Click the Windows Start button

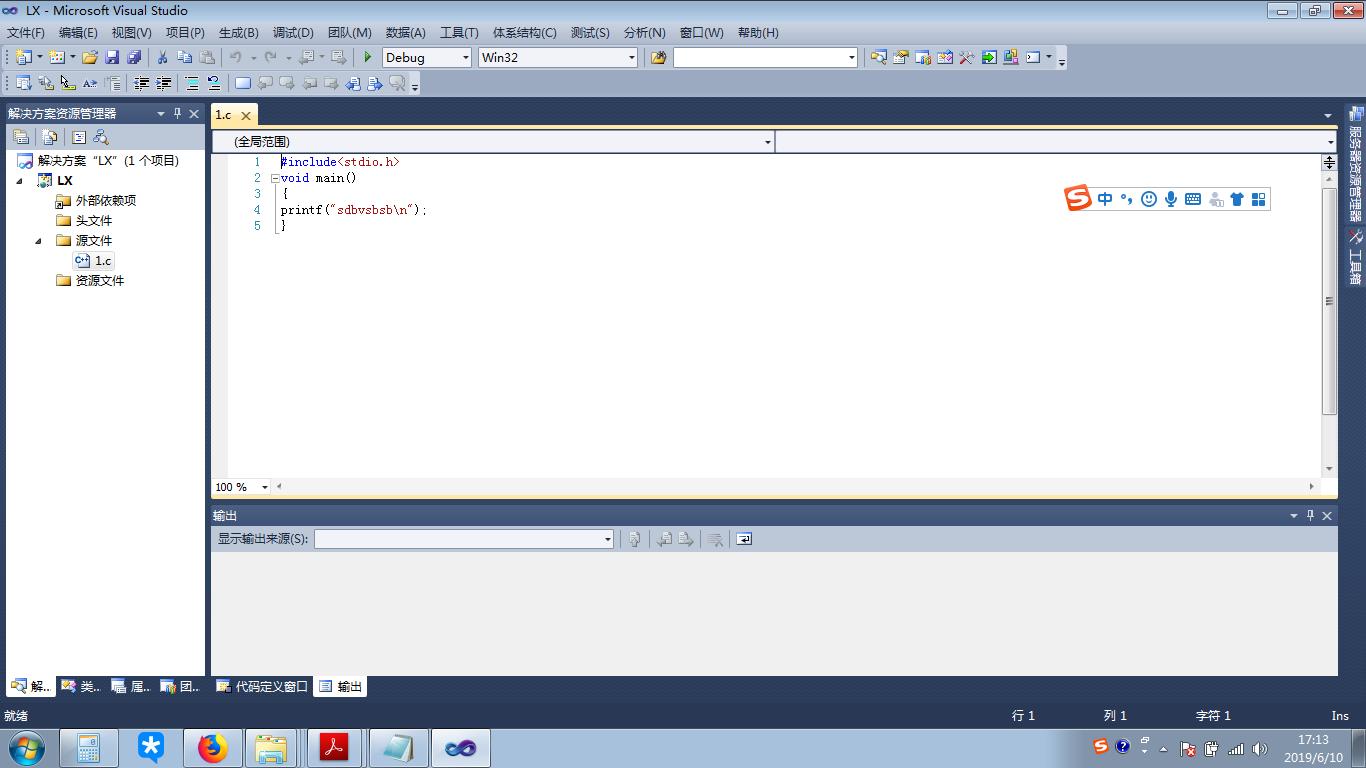coord(27,748)
